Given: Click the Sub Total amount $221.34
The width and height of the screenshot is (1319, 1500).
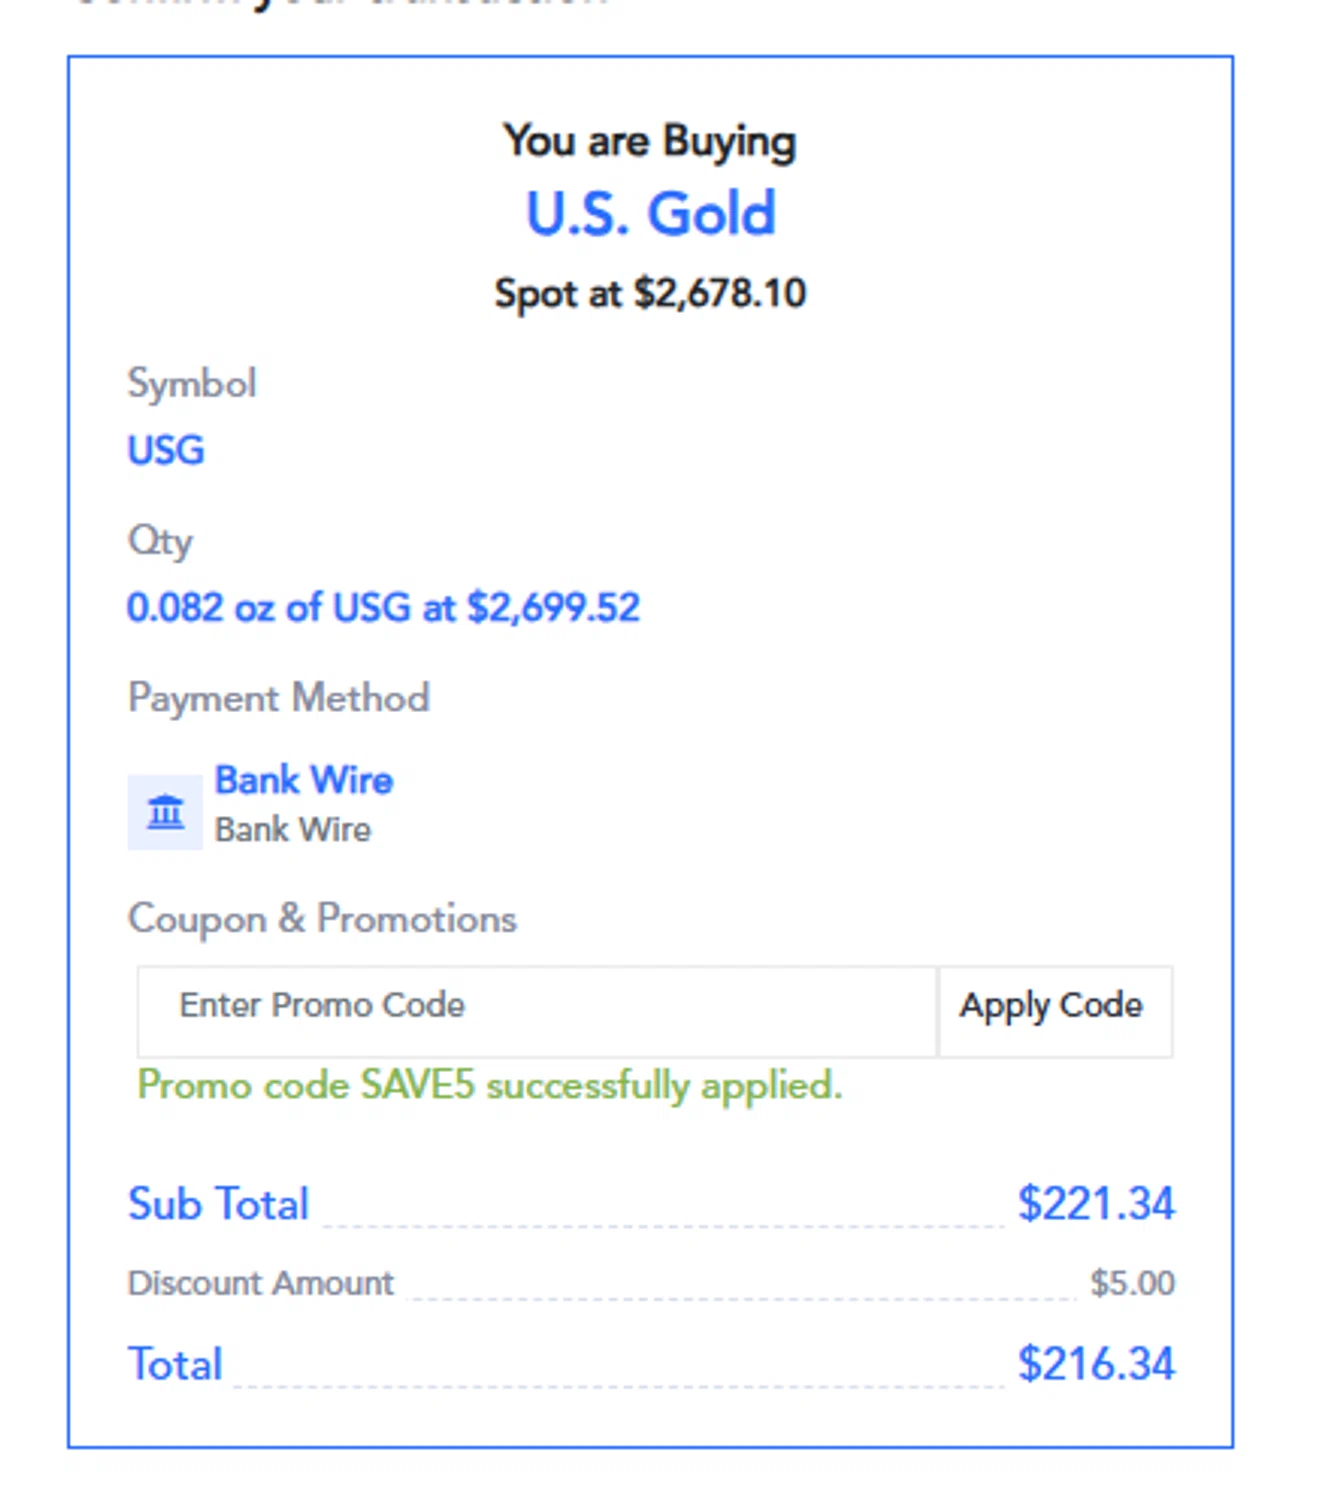Looking at the screenshot, I should tap(1095, 1204).
